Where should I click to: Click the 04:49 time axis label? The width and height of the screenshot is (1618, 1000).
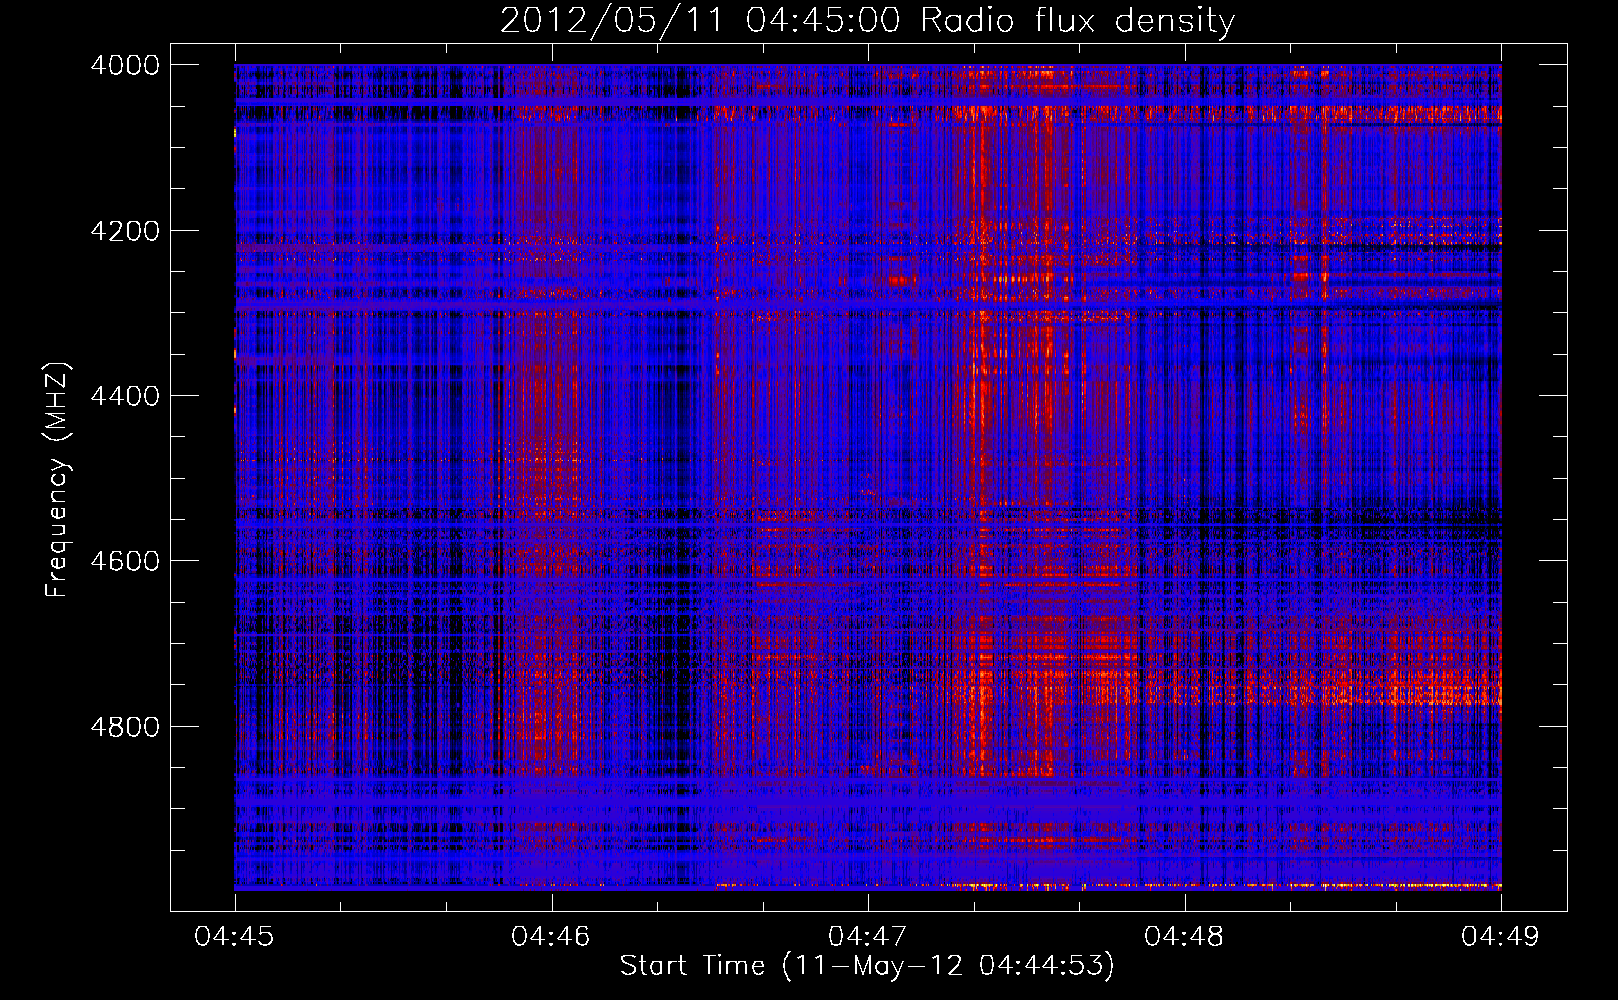click(x=1500, y=937)
